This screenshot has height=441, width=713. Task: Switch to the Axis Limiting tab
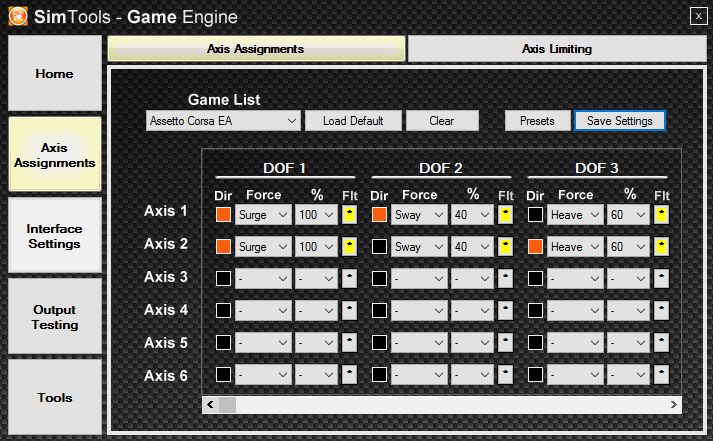tap(556, 48)
